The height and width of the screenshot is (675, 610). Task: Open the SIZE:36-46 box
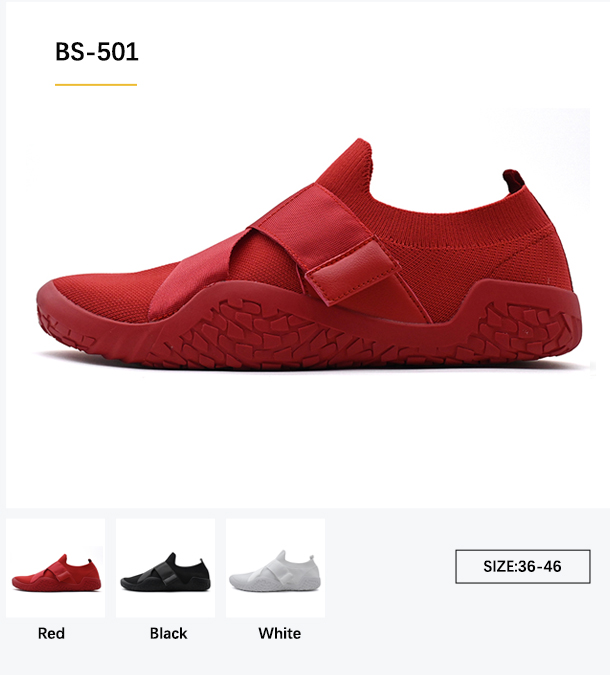point(523,567)
